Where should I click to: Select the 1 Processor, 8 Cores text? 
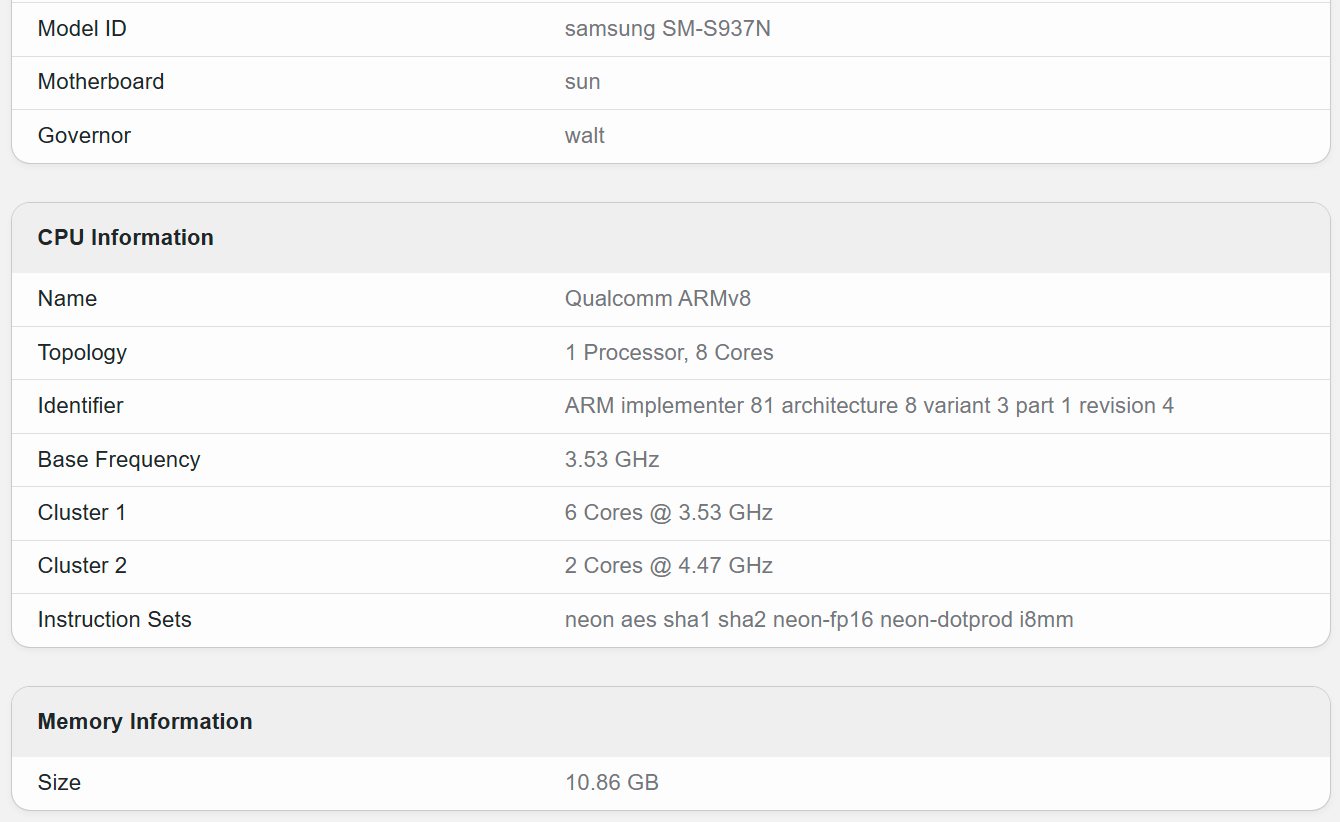click(668, 353)
